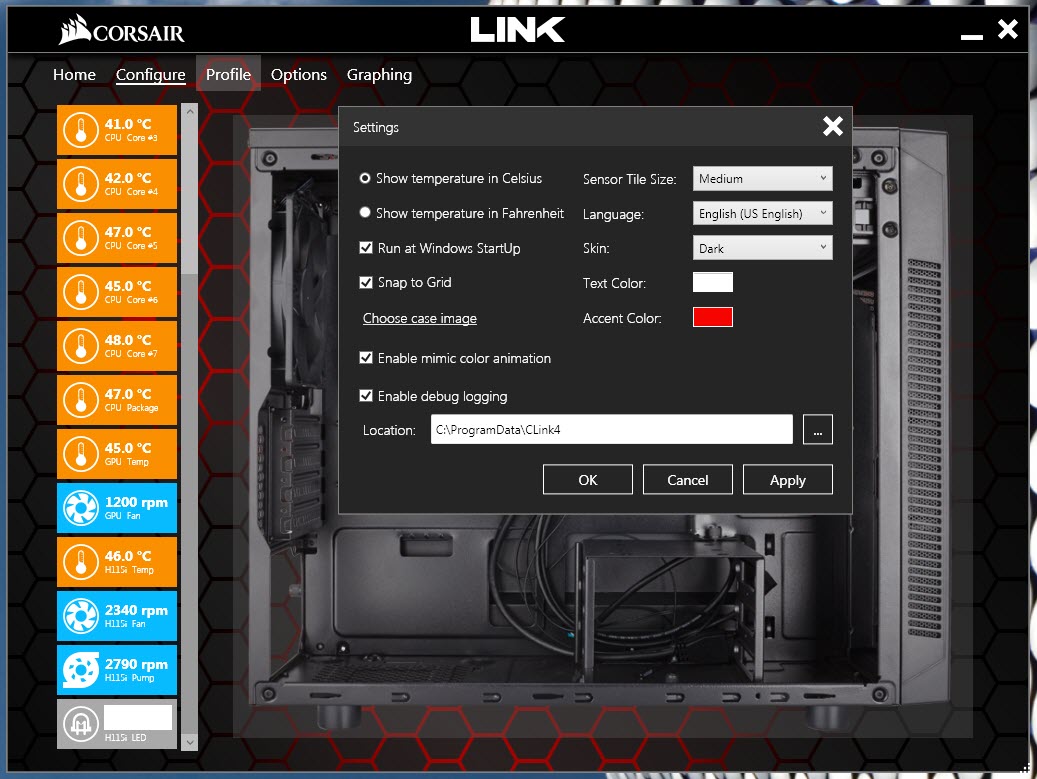
Task: Click the H115i LED icon
Action: coord(81,725)
